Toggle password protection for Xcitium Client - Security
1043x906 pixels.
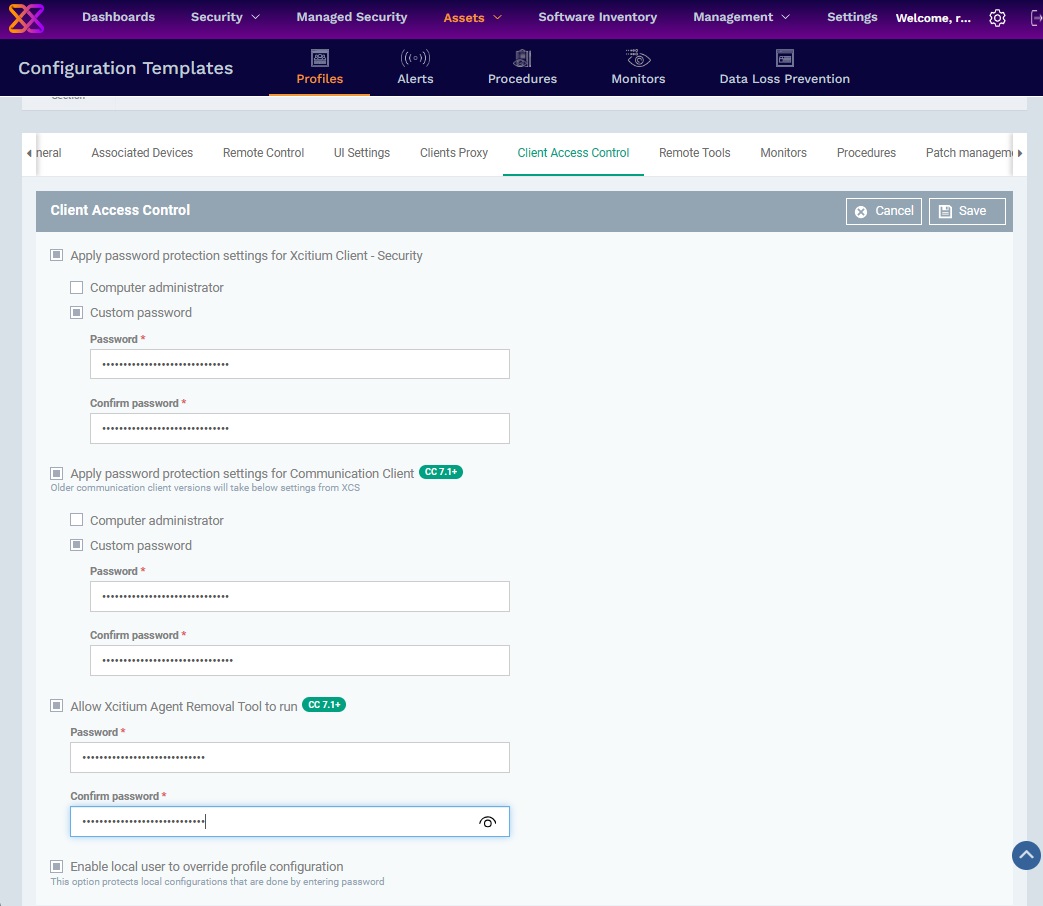(57, 255)
